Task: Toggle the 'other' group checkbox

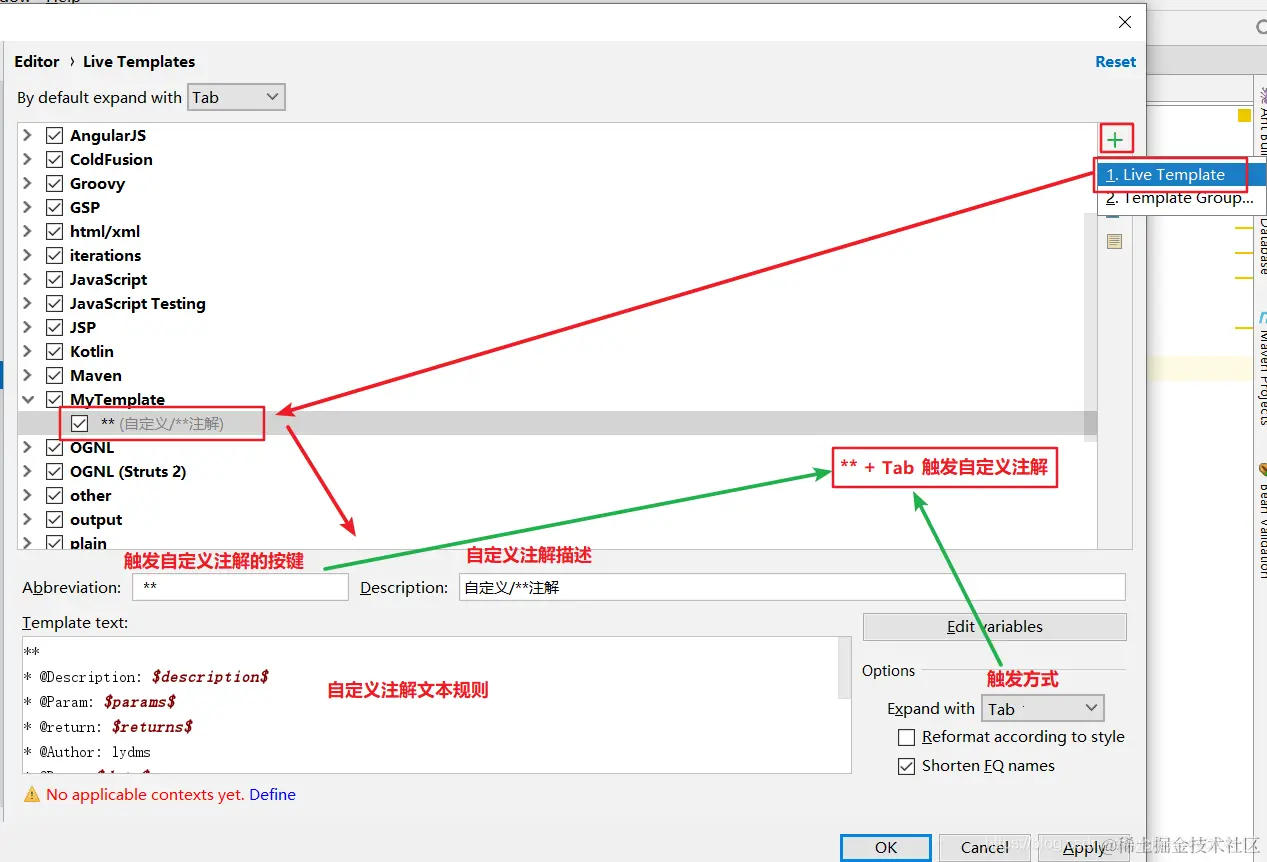Action: tap(55, 495)
